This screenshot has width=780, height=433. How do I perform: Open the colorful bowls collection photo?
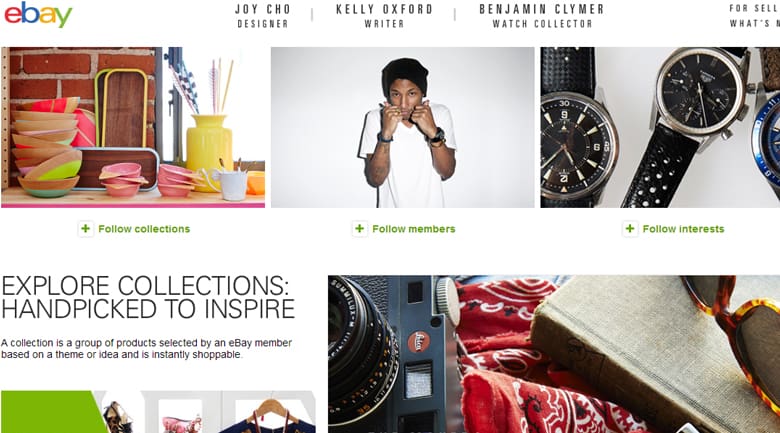tap(133, 127)
